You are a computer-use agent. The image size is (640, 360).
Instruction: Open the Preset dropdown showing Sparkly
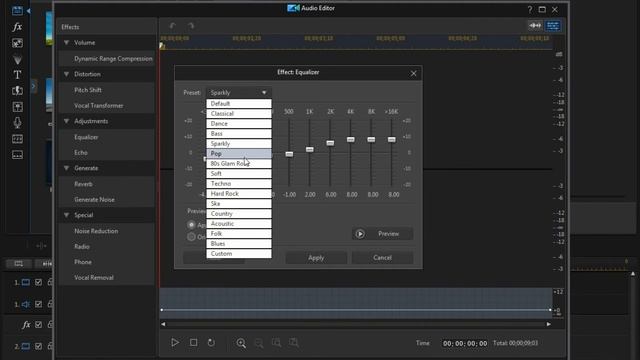238,93
